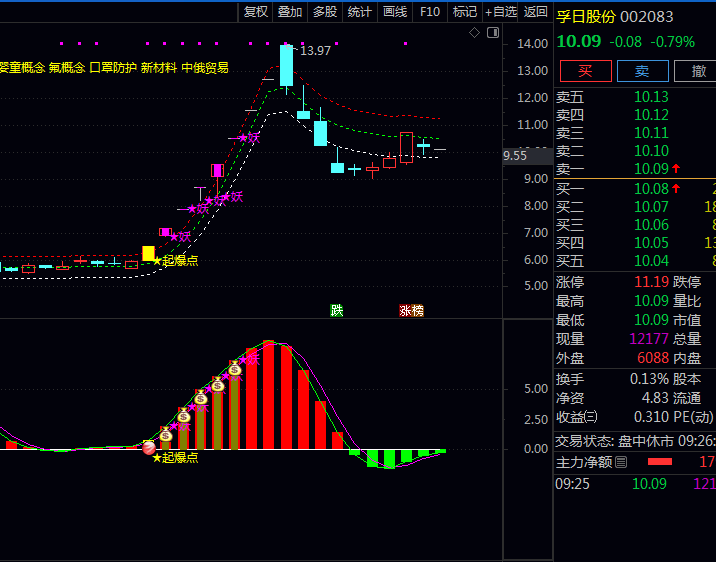Add stock via +自选 button

tap(500, 12)
